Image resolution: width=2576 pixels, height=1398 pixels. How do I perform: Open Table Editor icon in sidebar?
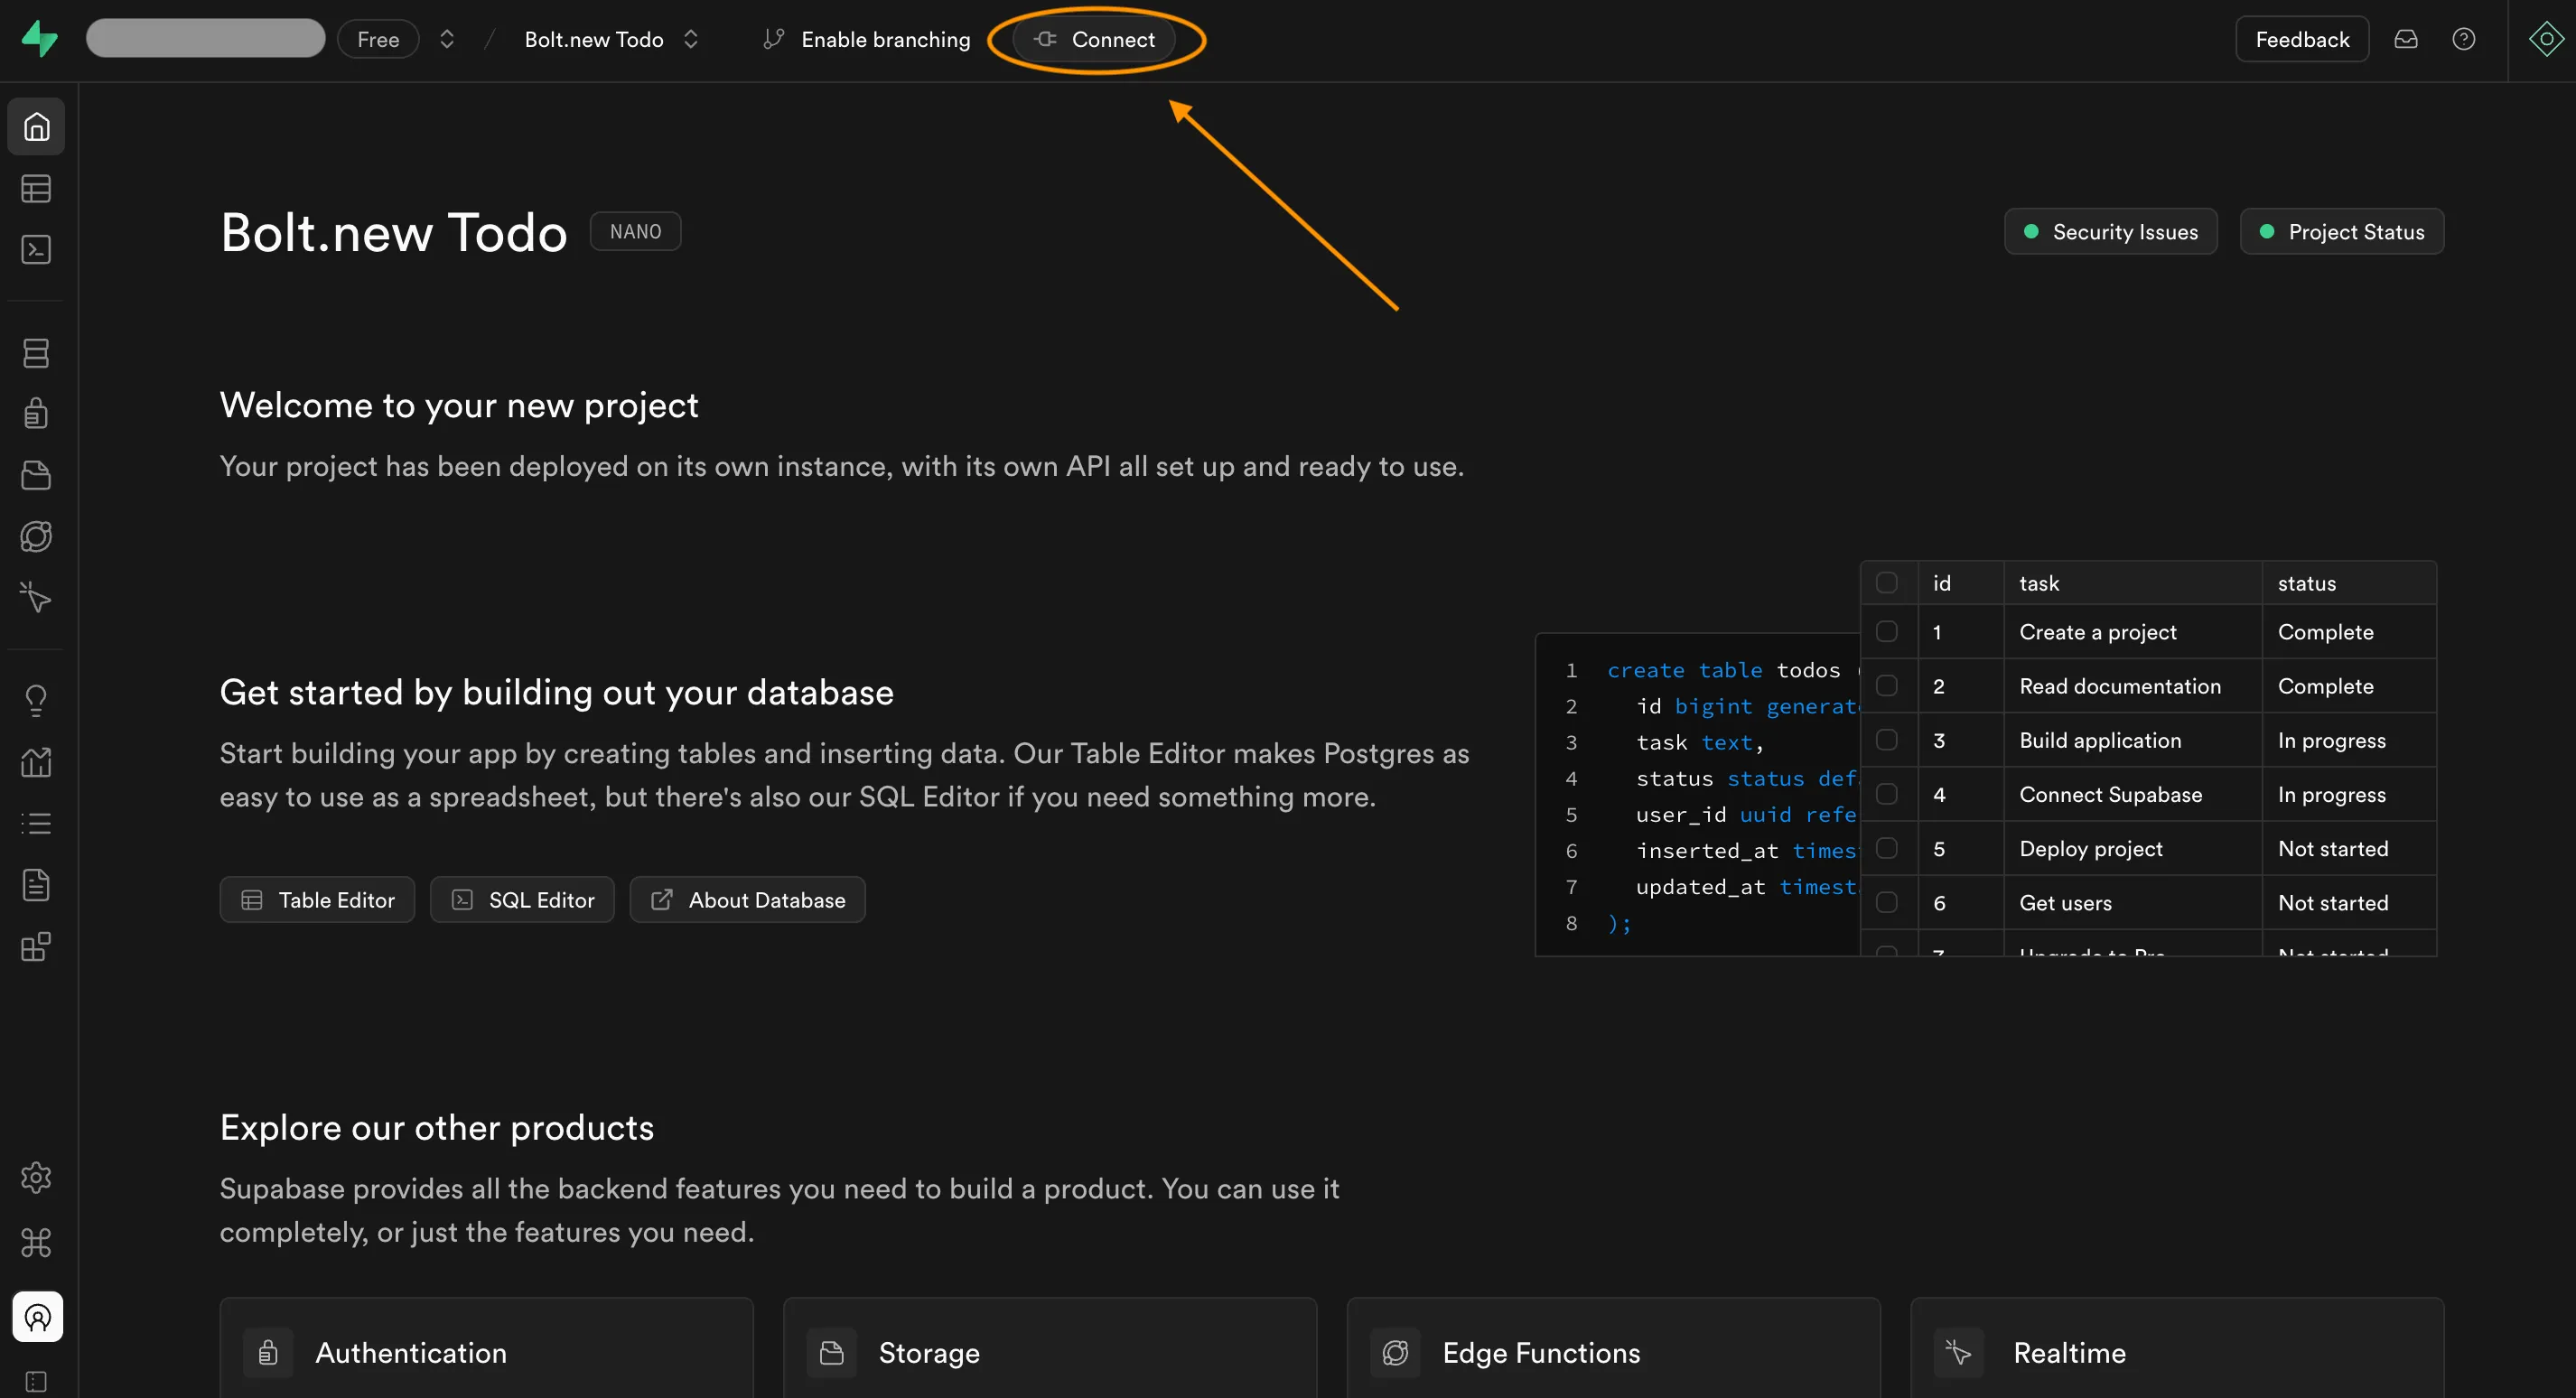(x=36, y=188)
